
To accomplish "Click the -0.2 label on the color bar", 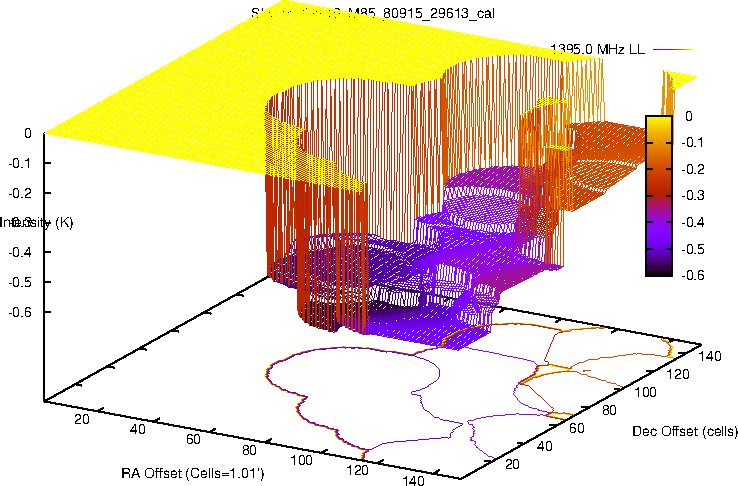I will click(x=692, y=169).
